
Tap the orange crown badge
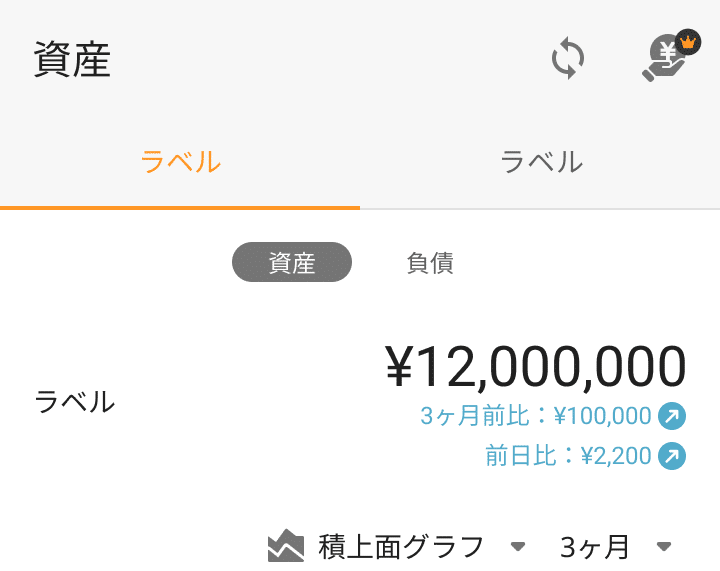687,42
